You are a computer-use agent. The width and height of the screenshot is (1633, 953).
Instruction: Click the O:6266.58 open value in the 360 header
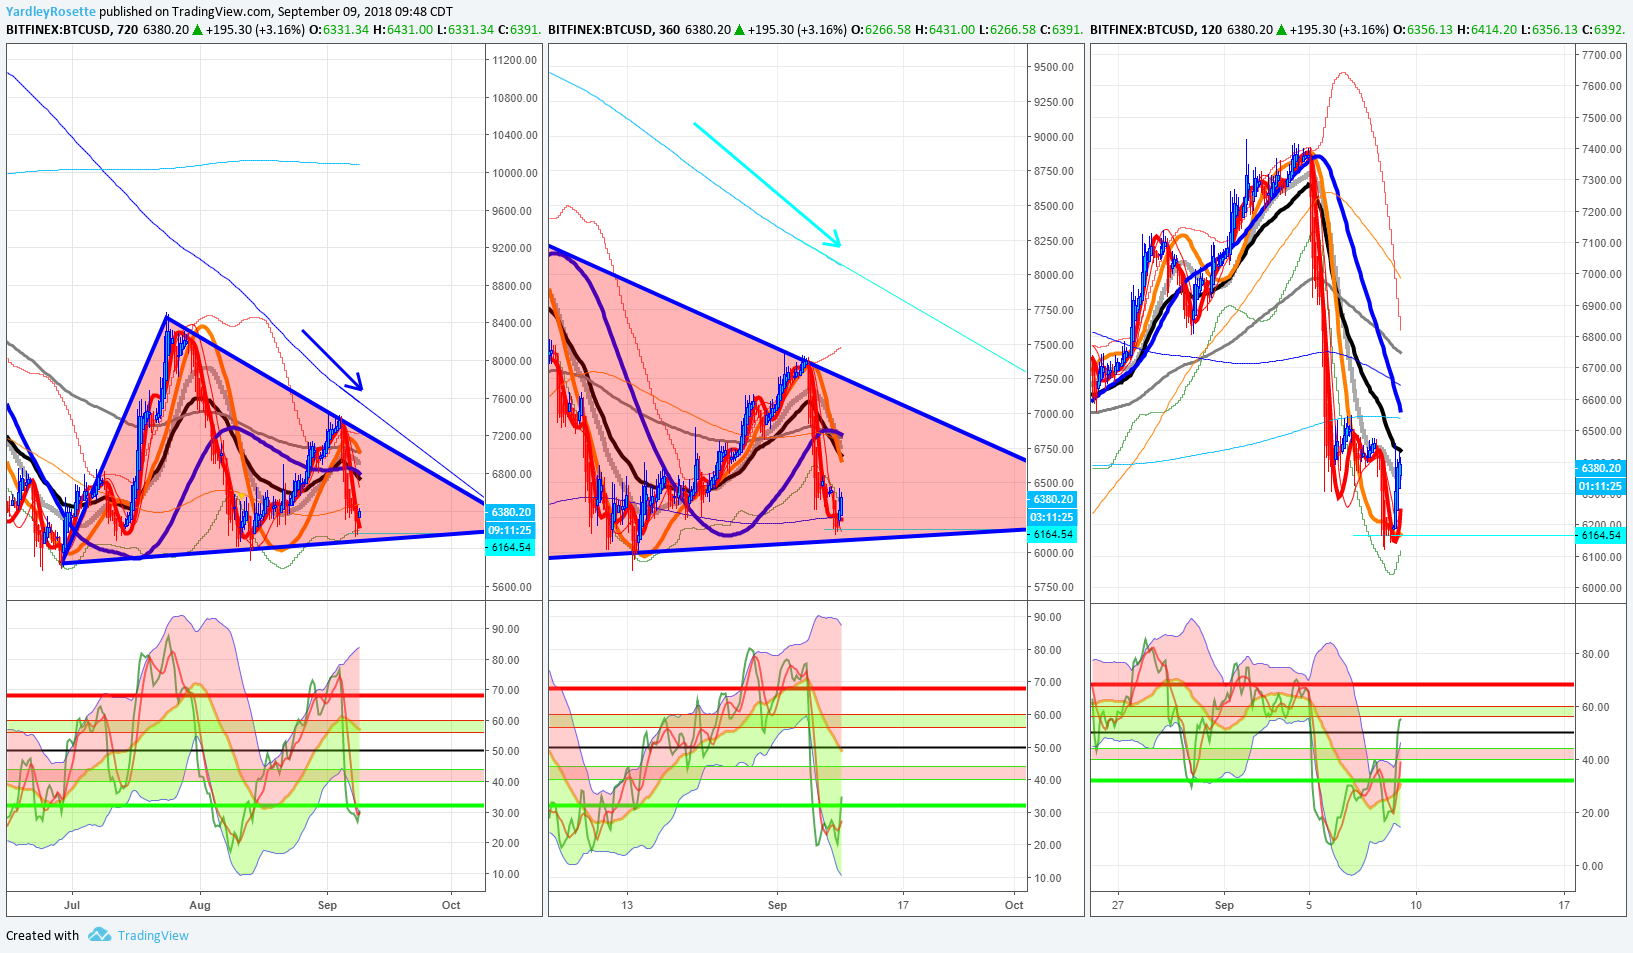tap(881, 29)
